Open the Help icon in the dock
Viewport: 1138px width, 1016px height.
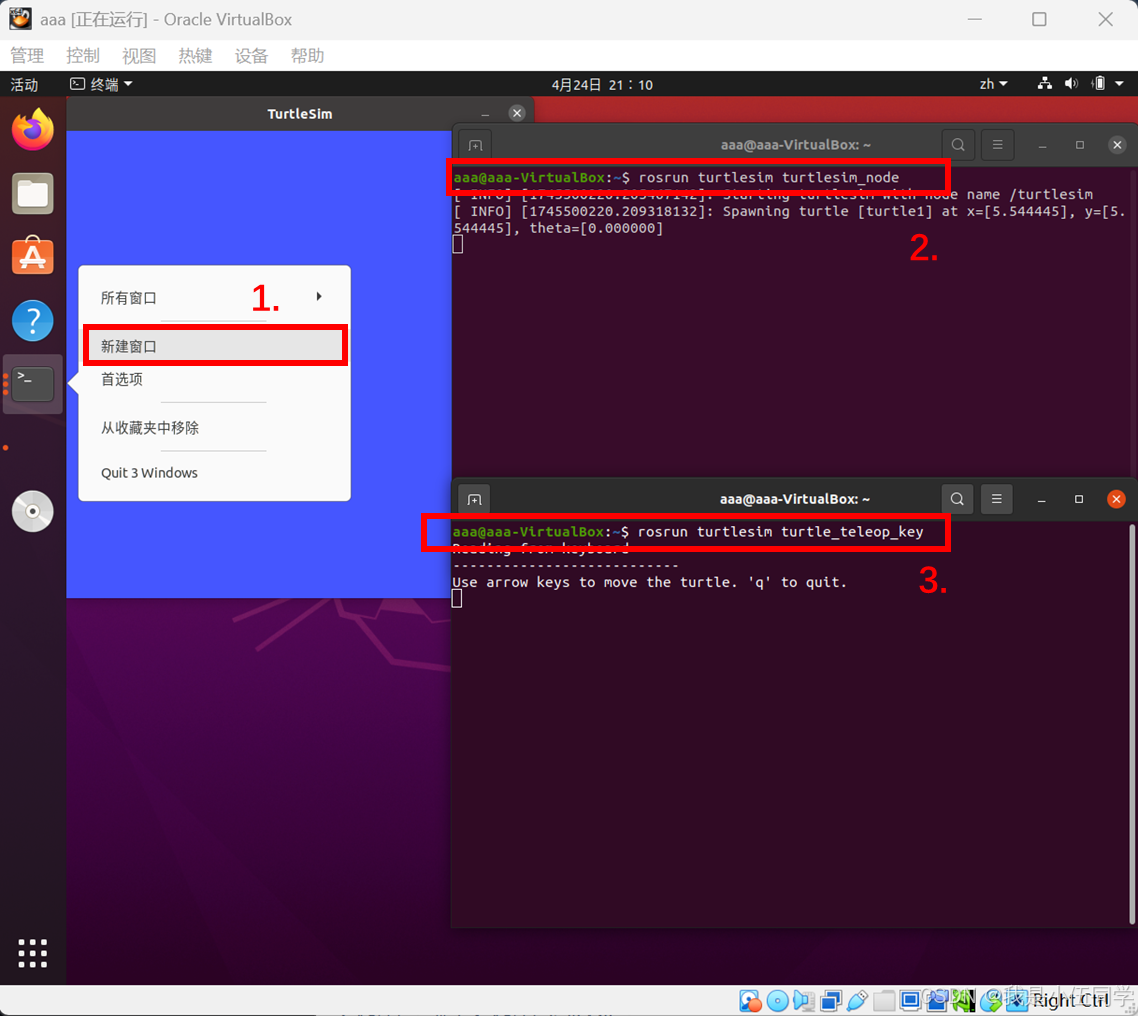tap(33, 320)
